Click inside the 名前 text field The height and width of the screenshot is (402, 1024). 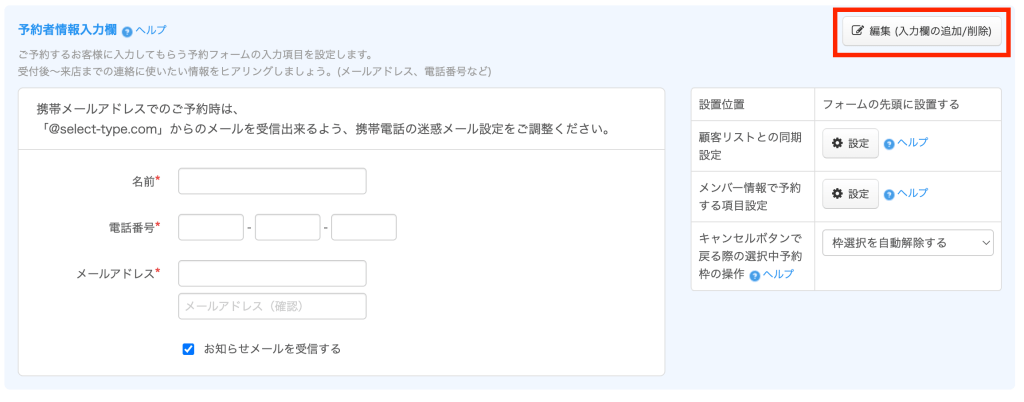tap(272, 181)
